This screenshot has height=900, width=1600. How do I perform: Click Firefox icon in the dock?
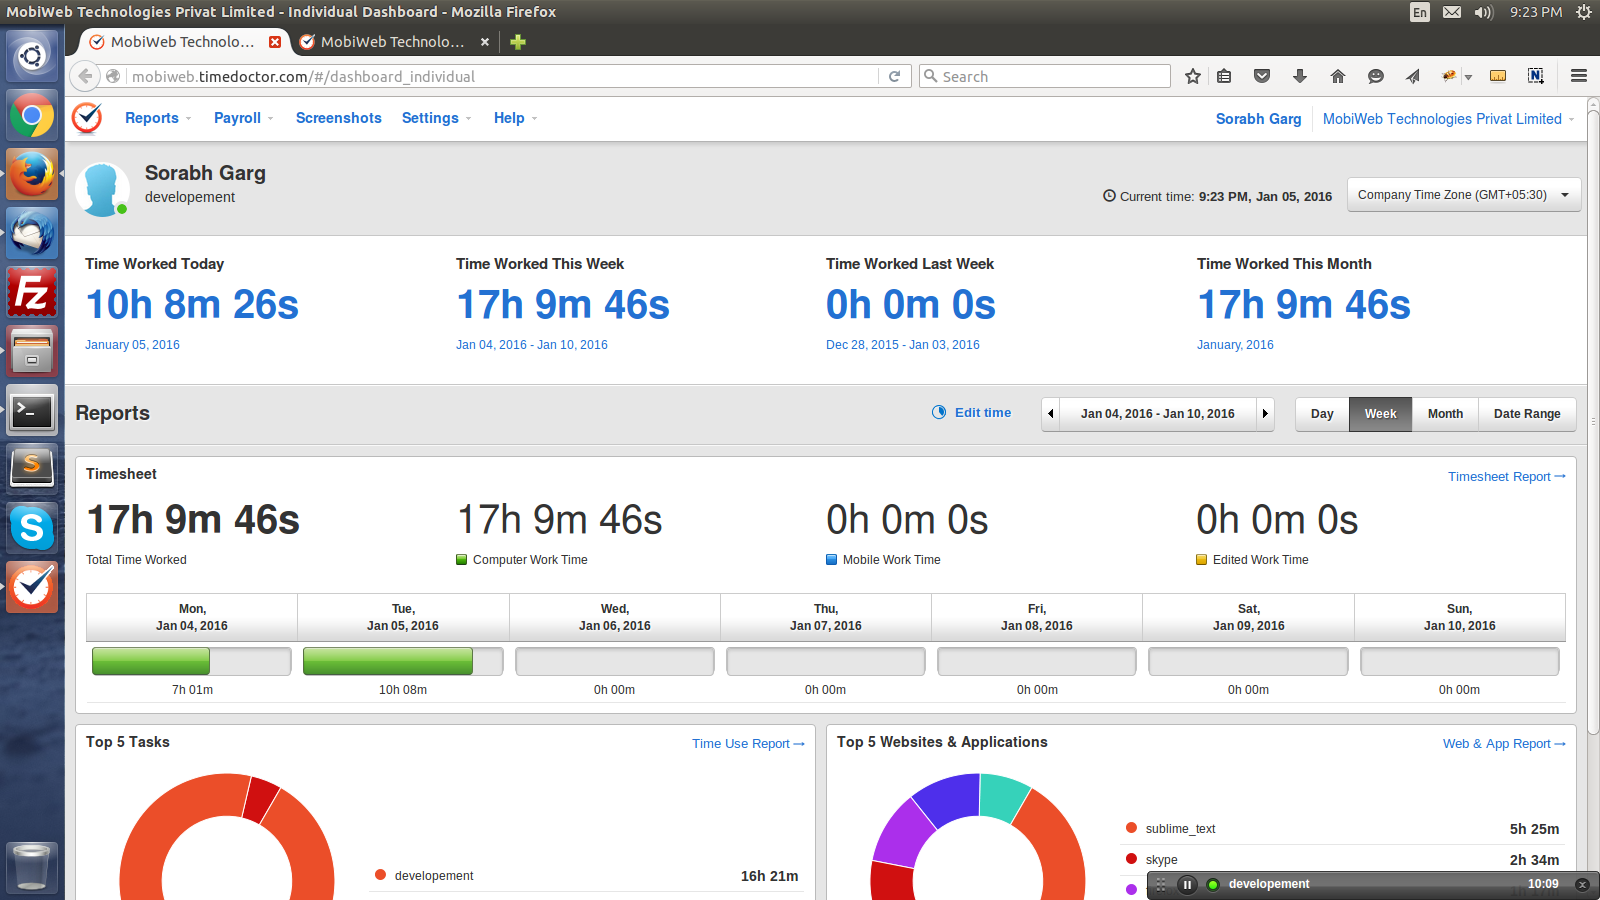pyautogui.click(x=32, y=175)
